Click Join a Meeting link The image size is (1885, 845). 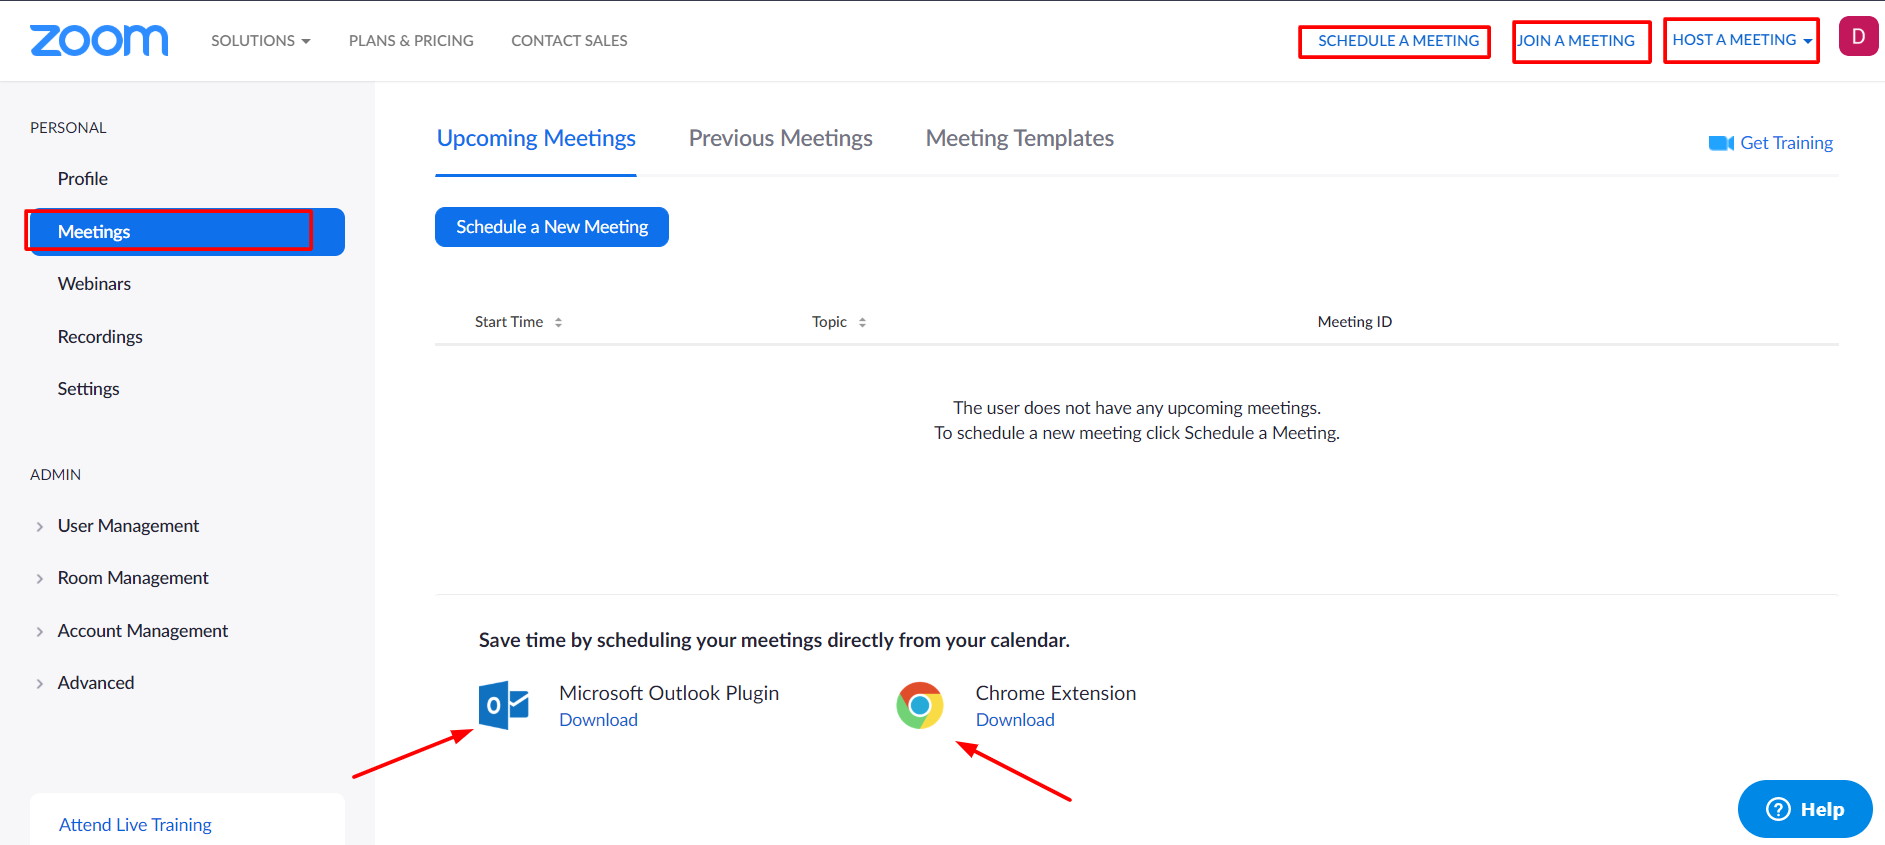(1576, 41)
